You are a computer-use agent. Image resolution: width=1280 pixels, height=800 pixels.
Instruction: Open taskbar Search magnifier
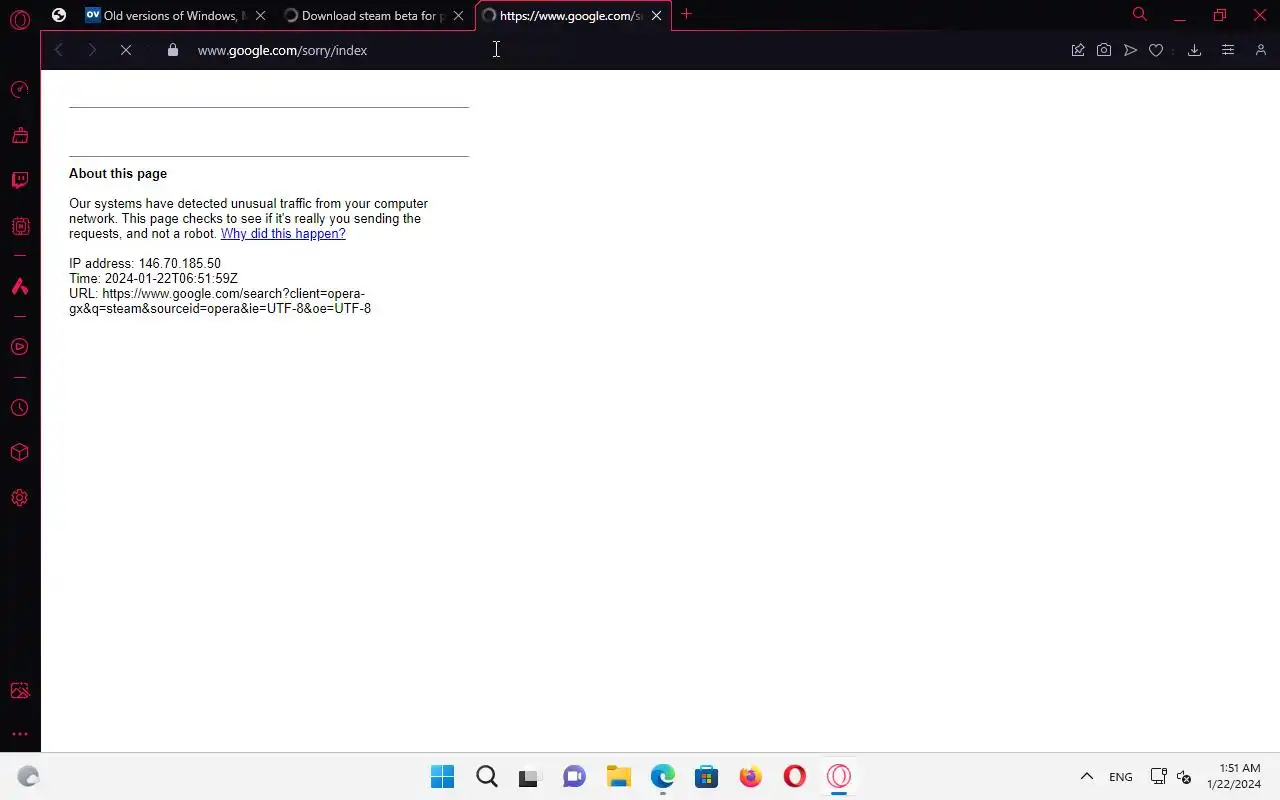pyautogui.click(x=487, y=777)
